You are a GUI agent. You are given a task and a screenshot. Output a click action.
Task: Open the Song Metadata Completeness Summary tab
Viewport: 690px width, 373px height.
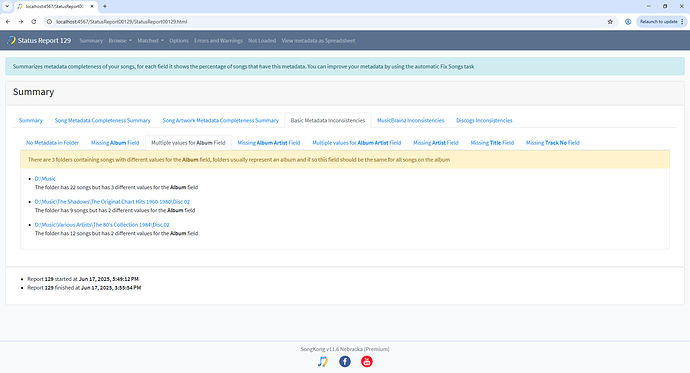103,120
